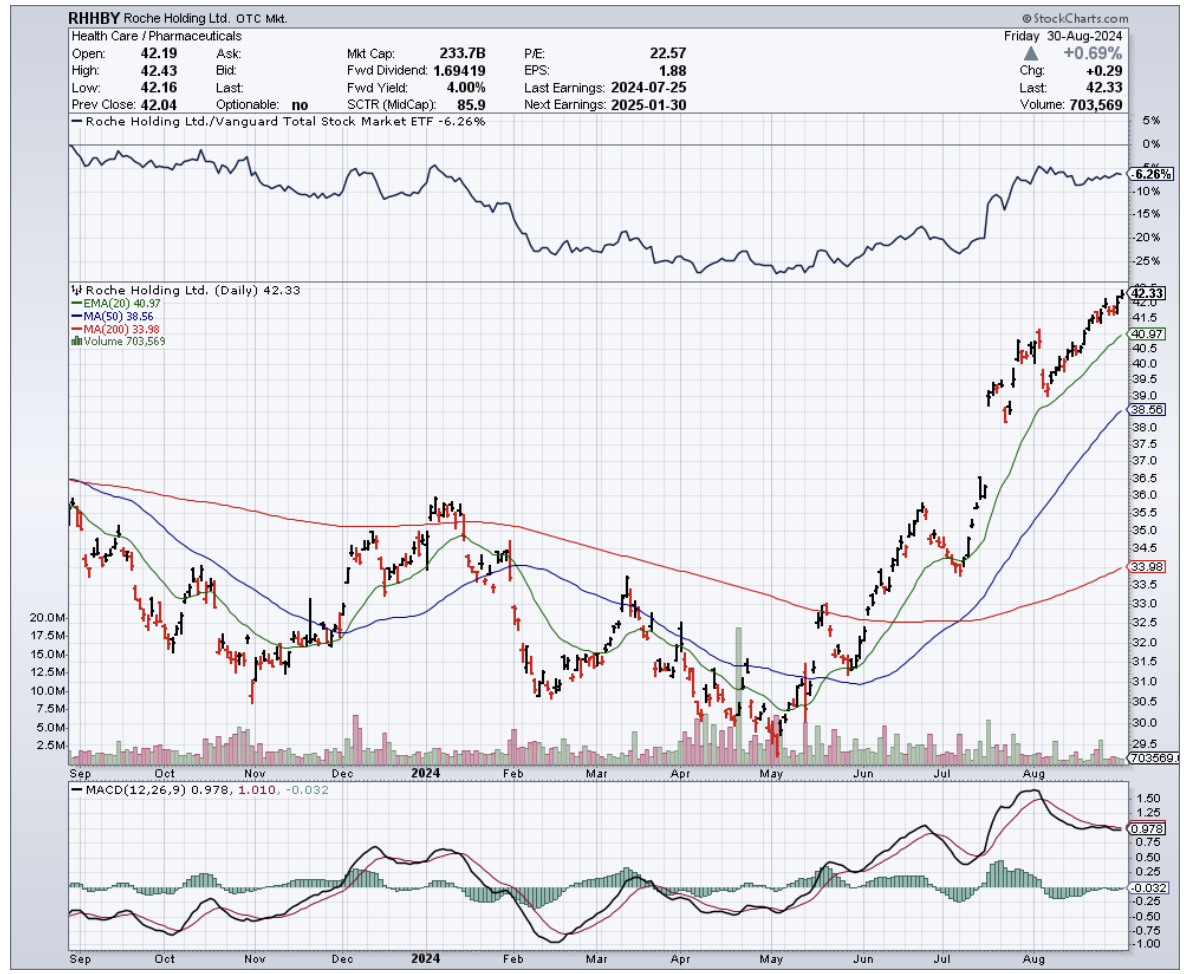Click the green volume bars legend icon
Viewport: 1184px width, 974px height.
pos(77,341)
